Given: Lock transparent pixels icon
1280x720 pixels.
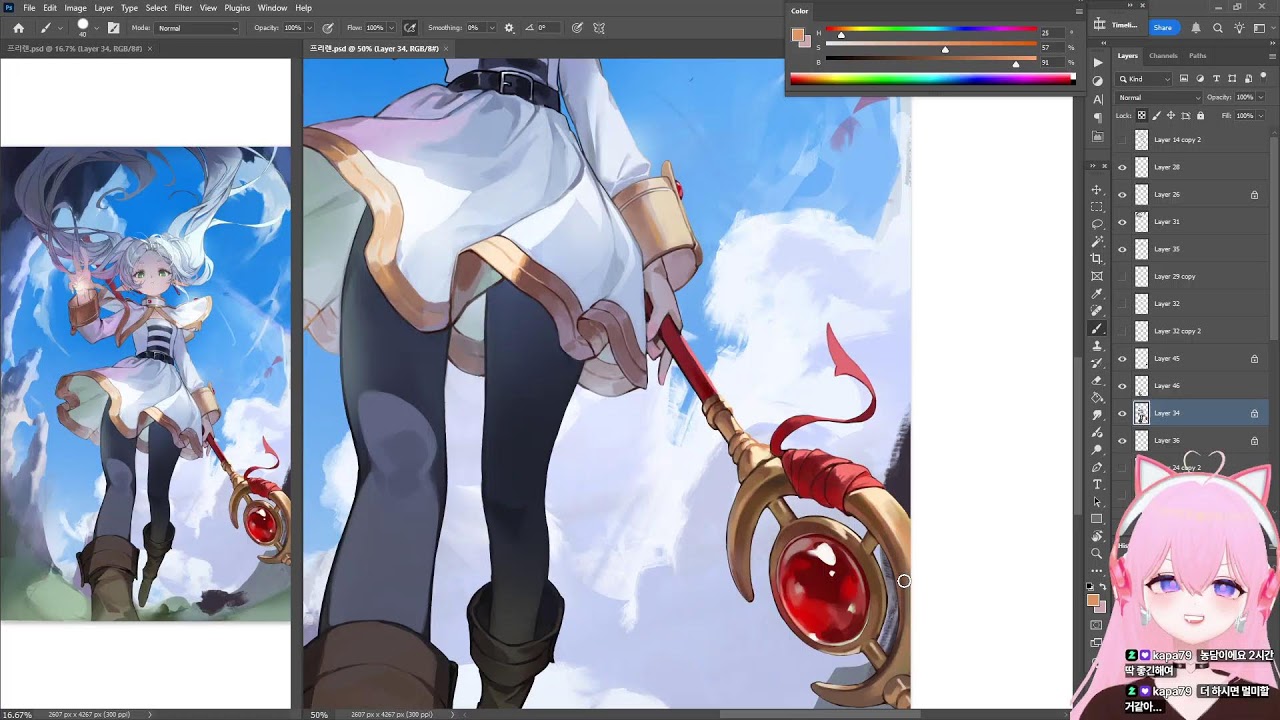Looking at the screenshot, I should tap(1142, 116).
